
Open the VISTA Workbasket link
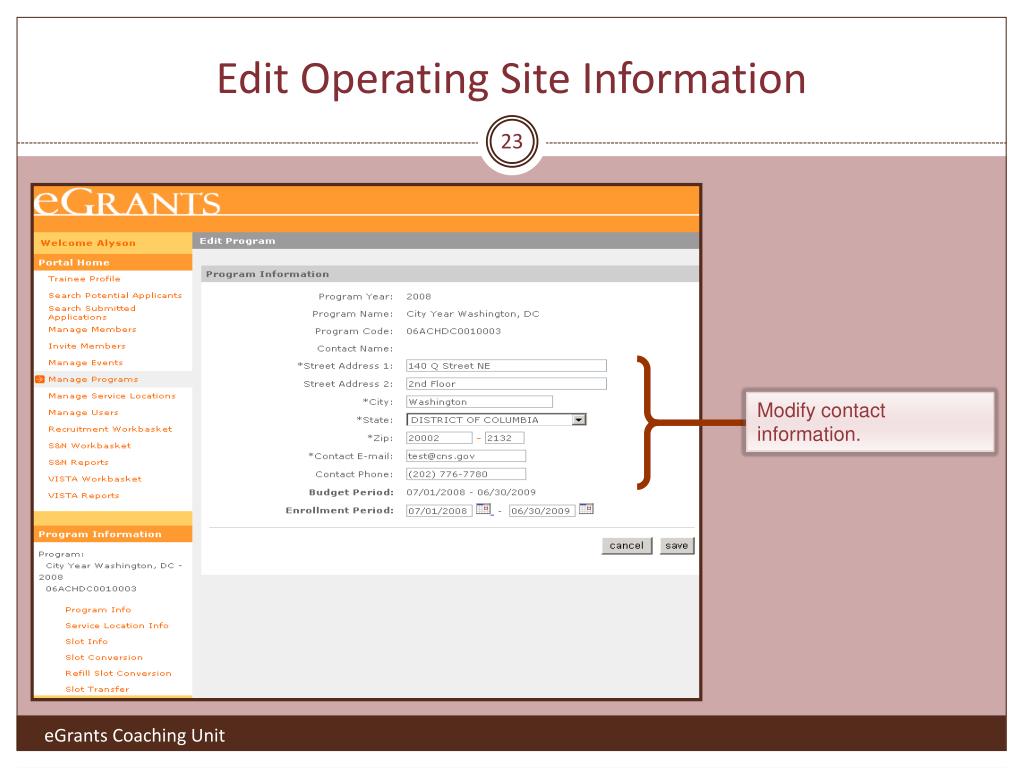(95, 479)
